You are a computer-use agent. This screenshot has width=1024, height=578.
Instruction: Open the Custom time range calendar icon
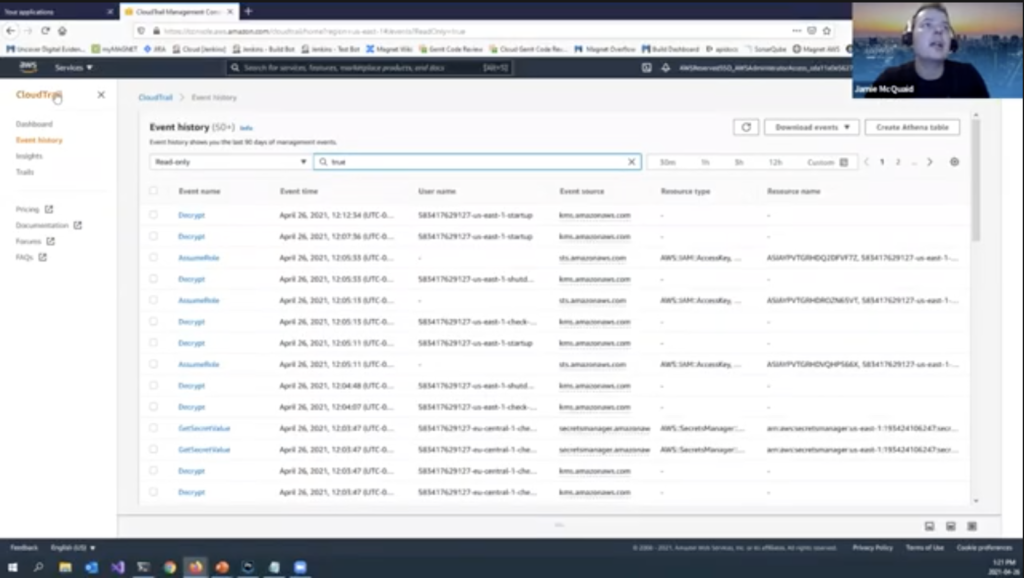(844, 162)
